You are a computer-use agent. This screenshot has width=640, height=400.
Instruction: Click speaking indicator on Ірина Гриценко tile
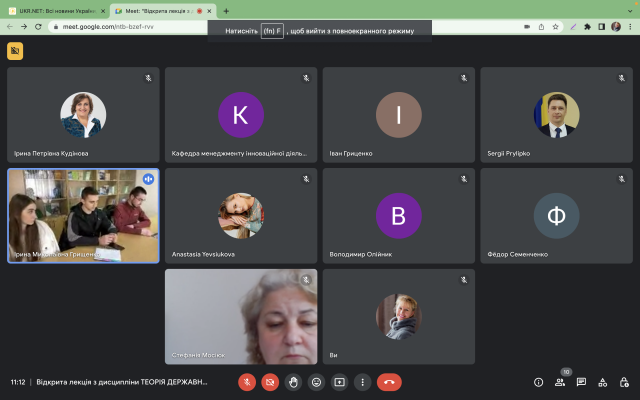[149, 179]
